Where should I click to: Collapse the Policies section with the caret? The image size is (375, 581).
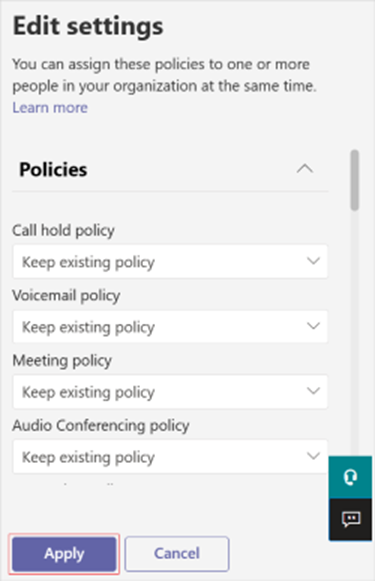[x=305, y=169]
